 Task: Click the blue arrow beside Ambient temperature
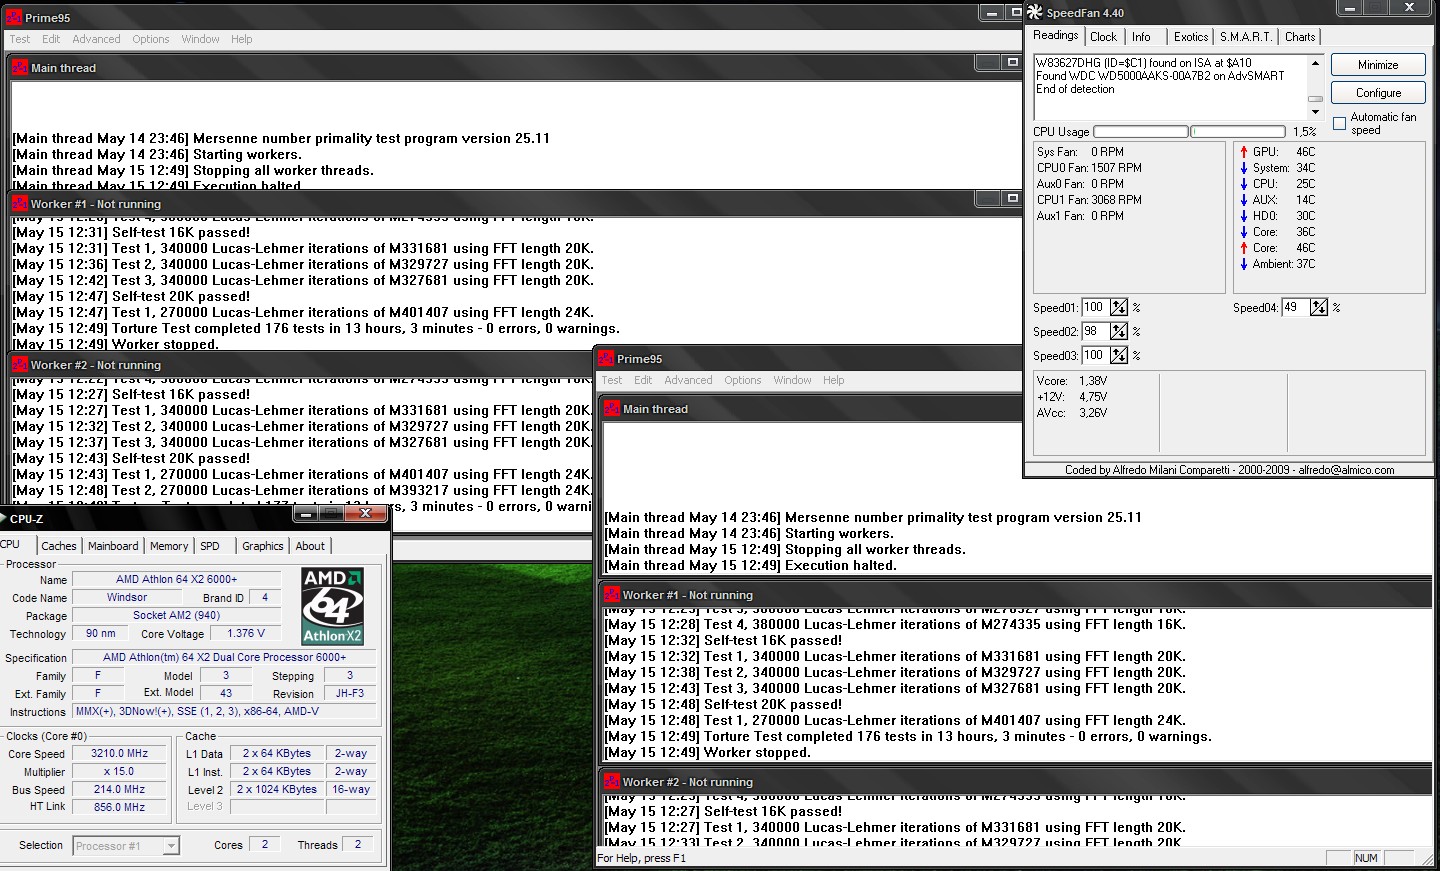pyautogui.click(x=1244, y=264)
